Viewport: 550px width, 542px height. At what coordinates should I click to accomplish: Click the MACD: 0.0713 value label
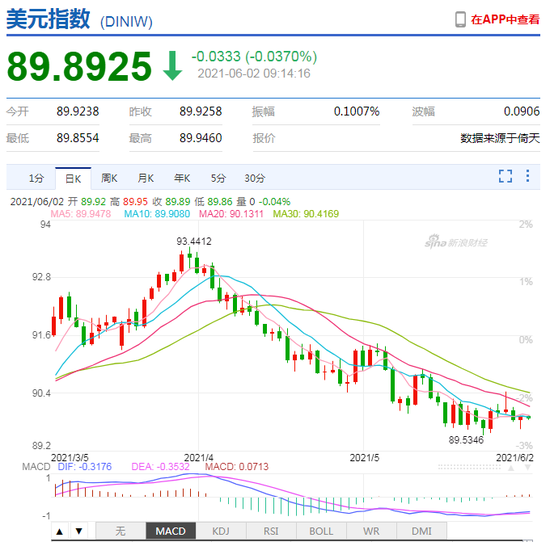(x=237, y=467)
